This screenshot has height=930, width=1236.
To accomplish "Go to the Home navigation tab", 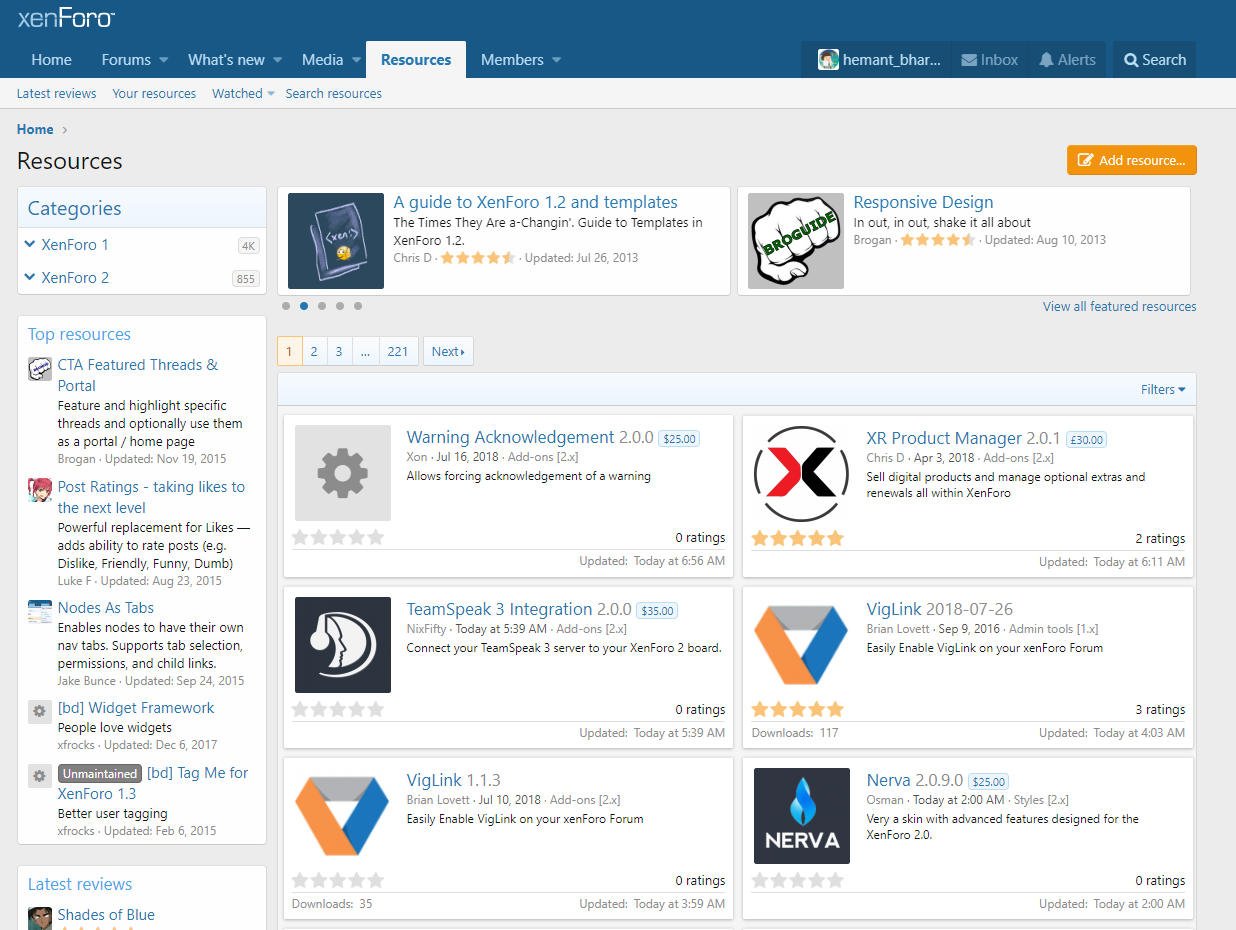I will [x=51, y=60].
